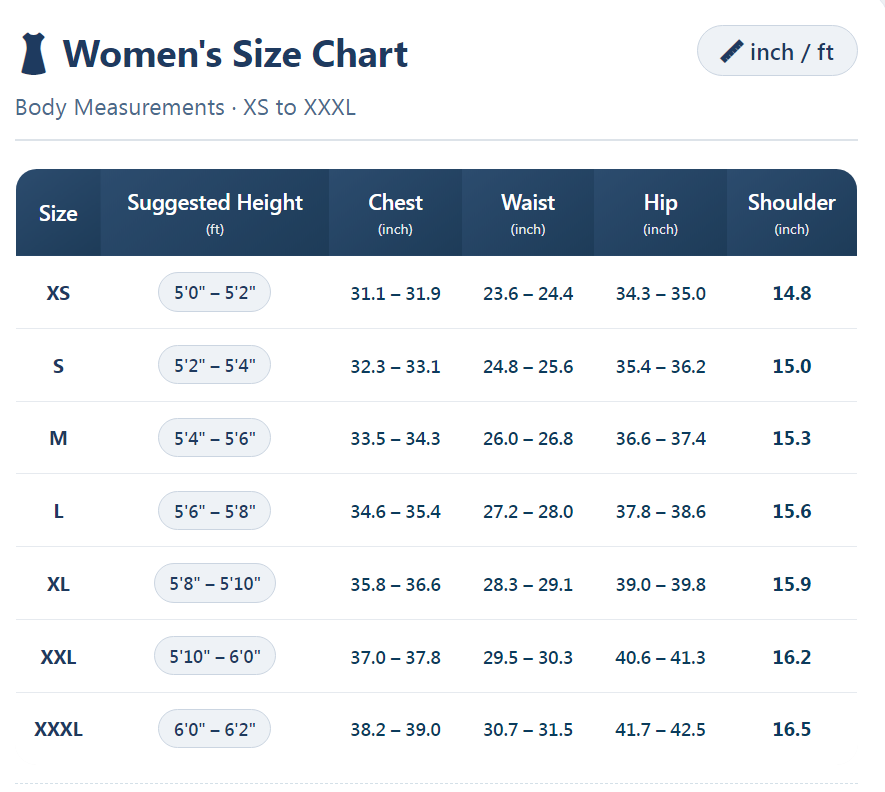Select the 6'0" – 6'2" height badge
The height and width of the screenshot is (792, 885).
(x=214, y=729)
